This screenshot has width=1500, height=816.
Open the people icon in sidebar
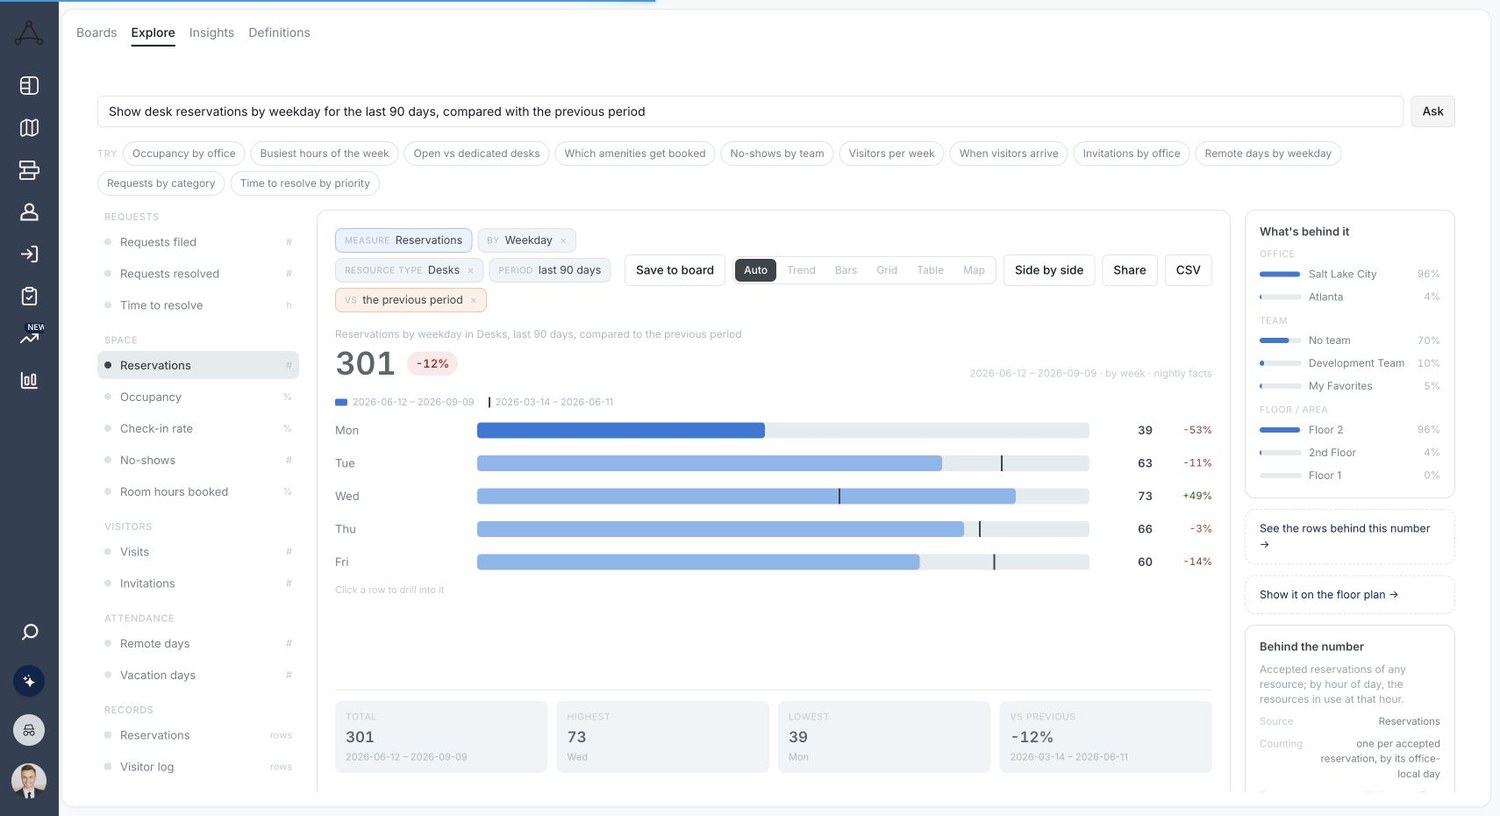click(29, 212)
